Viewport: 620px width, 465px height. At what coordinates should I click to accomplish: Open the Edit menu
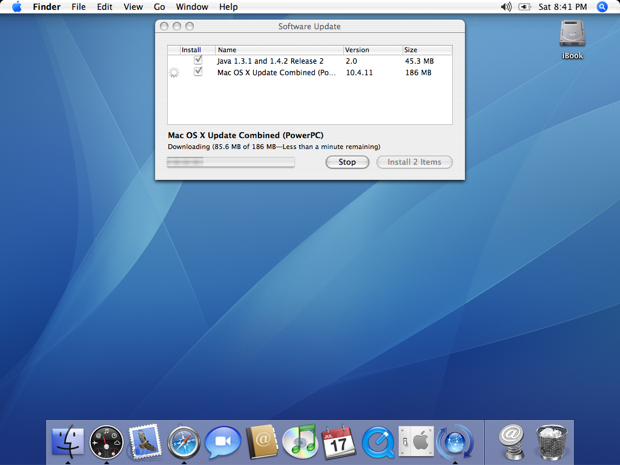(x=105, y=7)
